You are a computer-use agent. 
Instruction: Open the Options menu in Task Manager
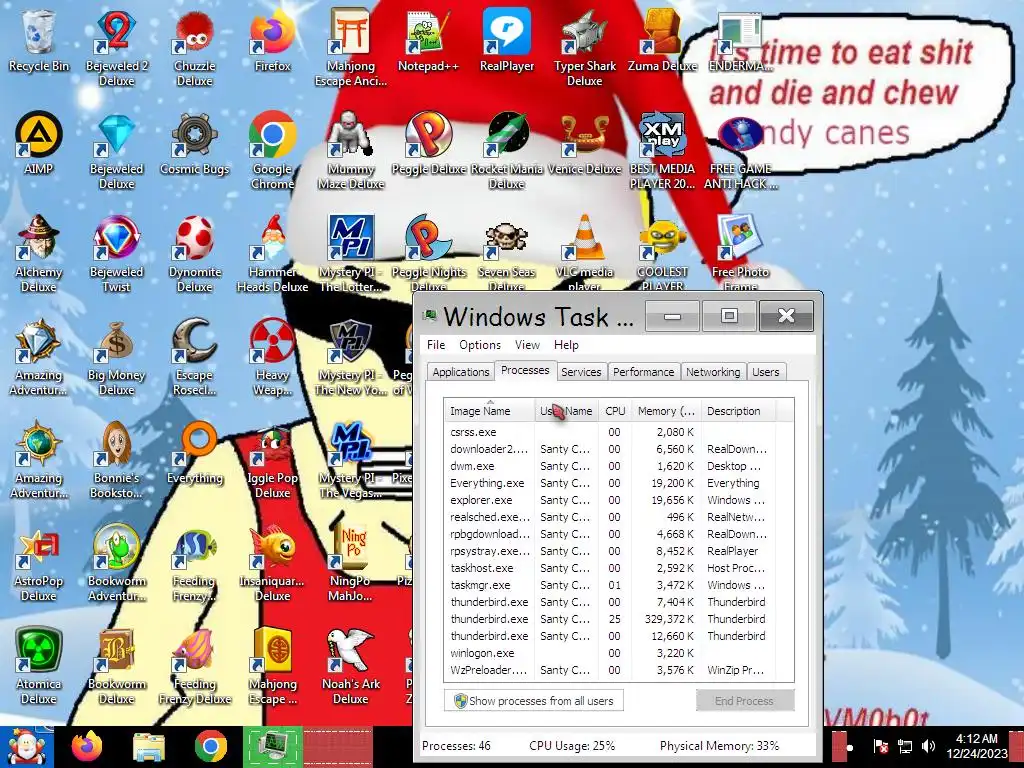[479, 345]
